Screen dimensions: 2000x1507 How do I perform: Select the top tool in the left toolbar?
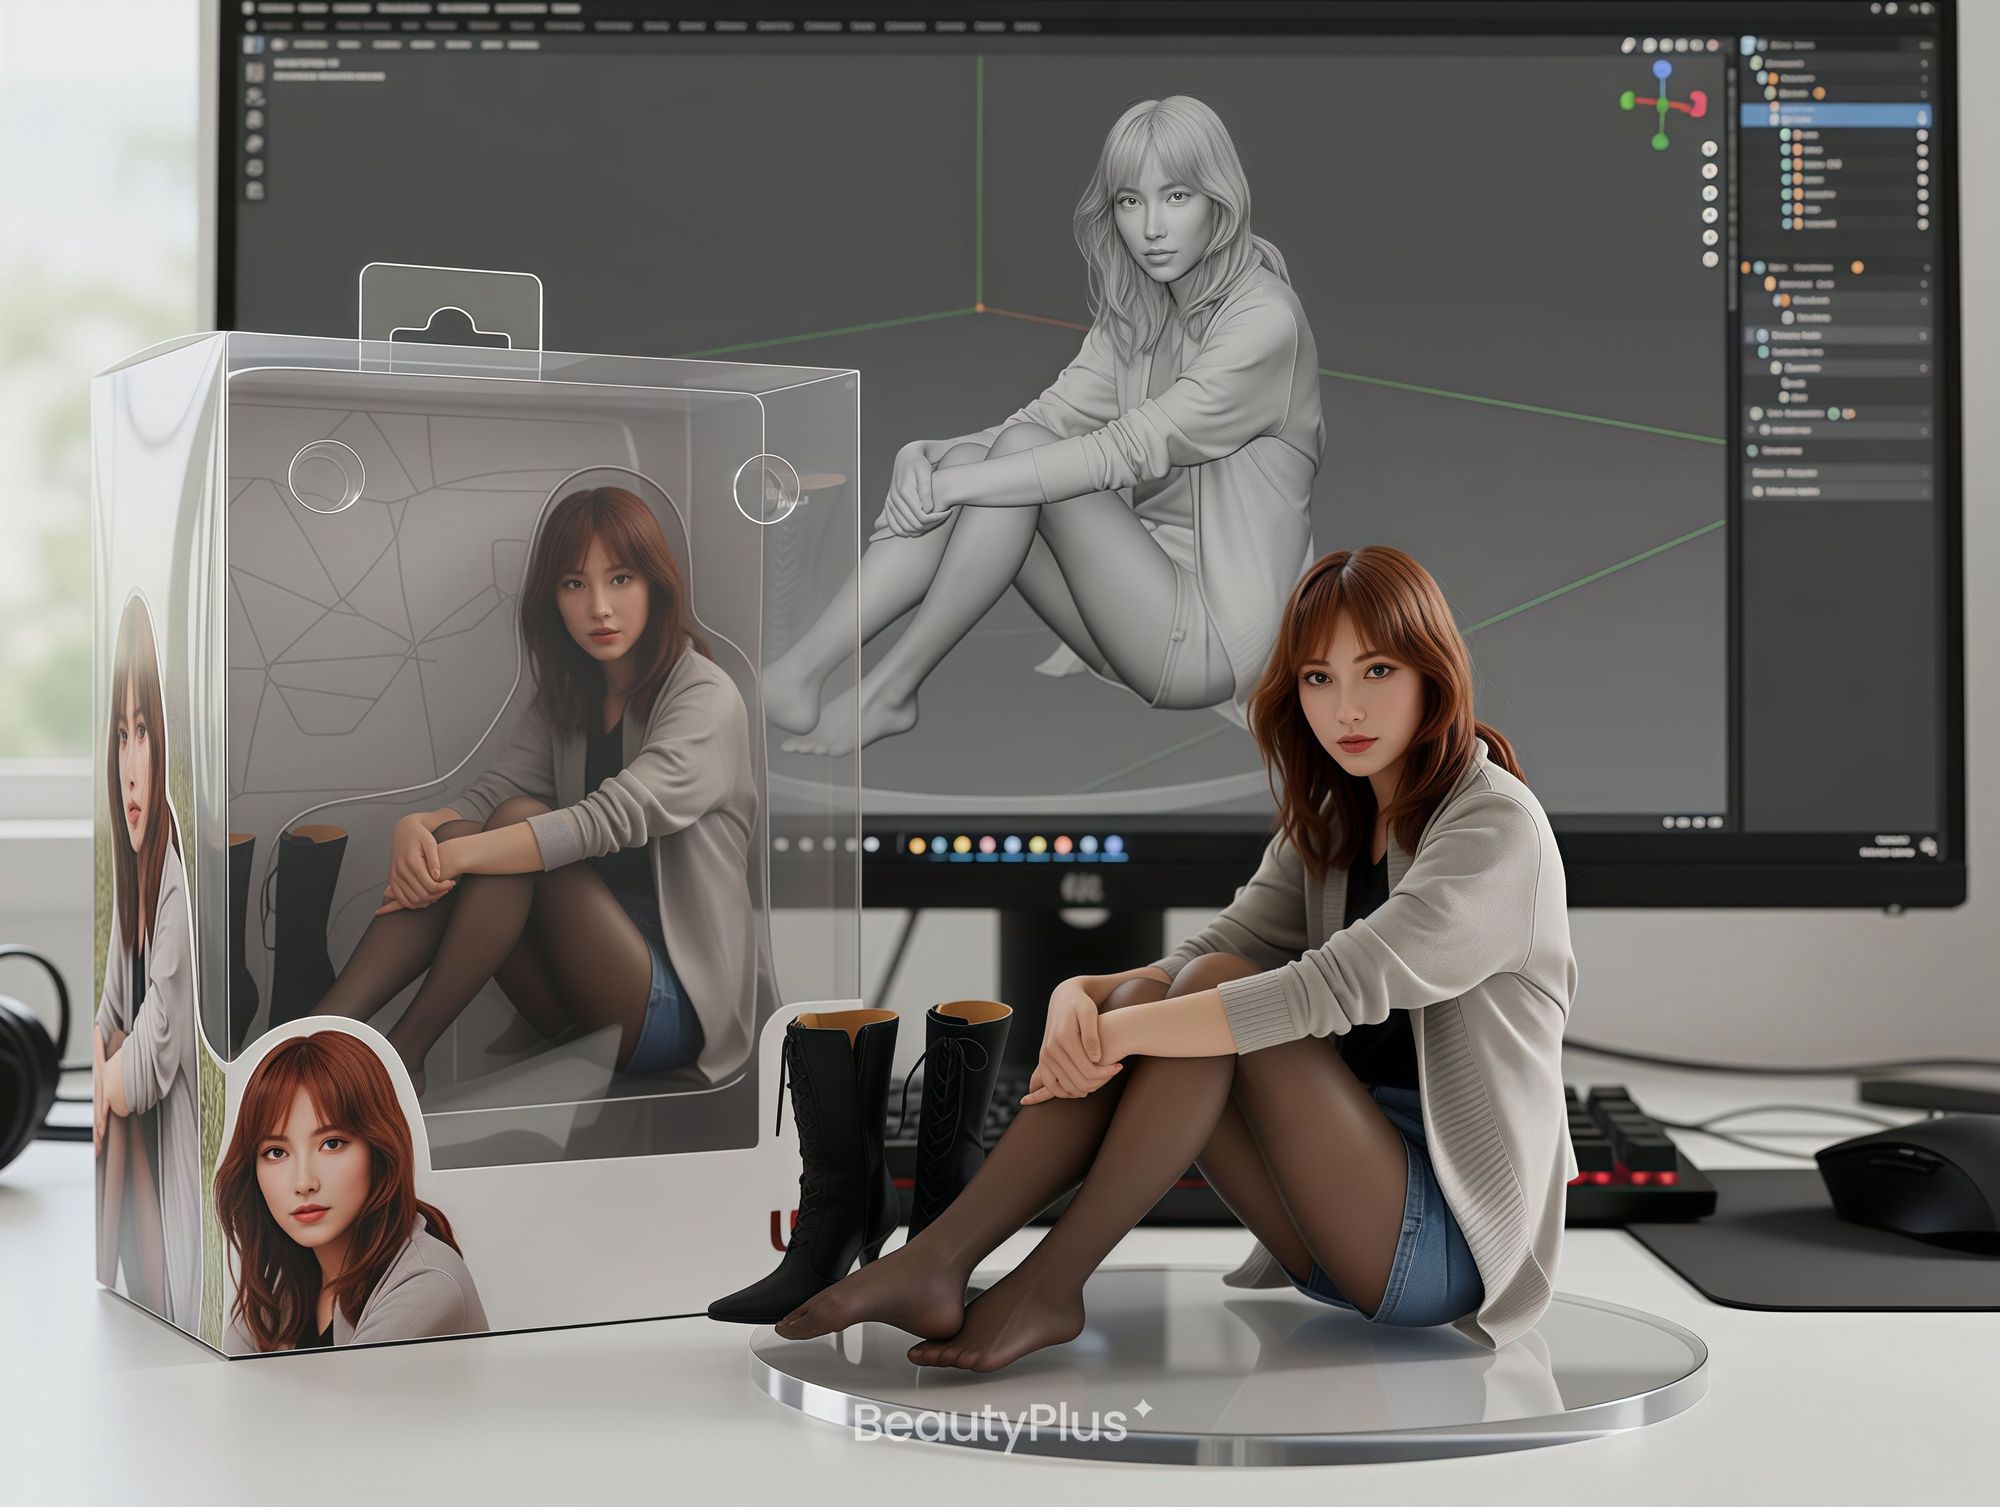click(255, 72)
